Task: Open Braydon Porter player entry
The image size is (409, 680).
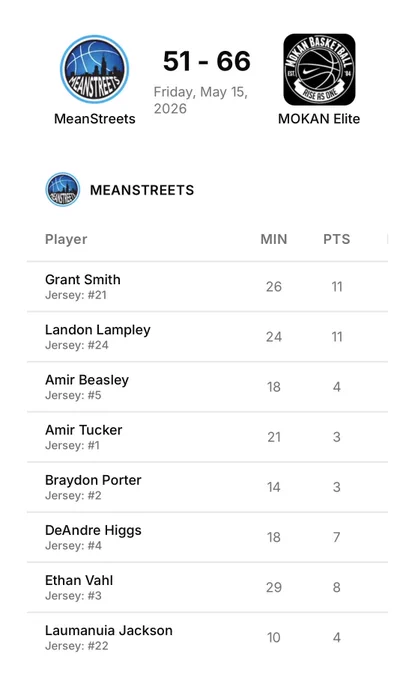Action: (207, 487)
